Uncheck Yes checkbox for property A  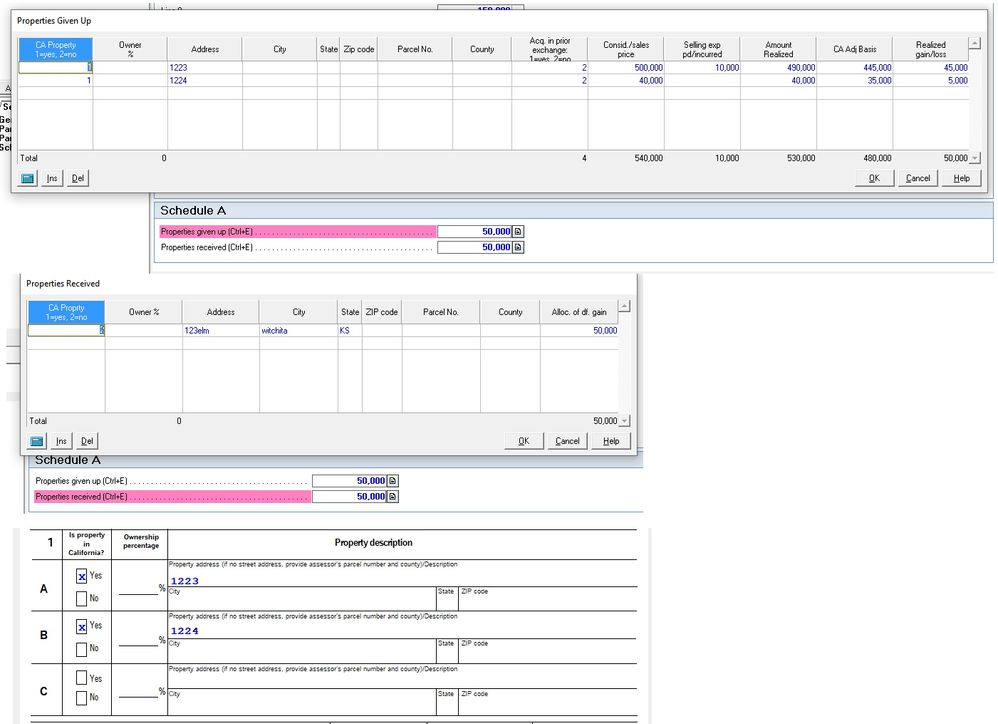click(82, 577)
